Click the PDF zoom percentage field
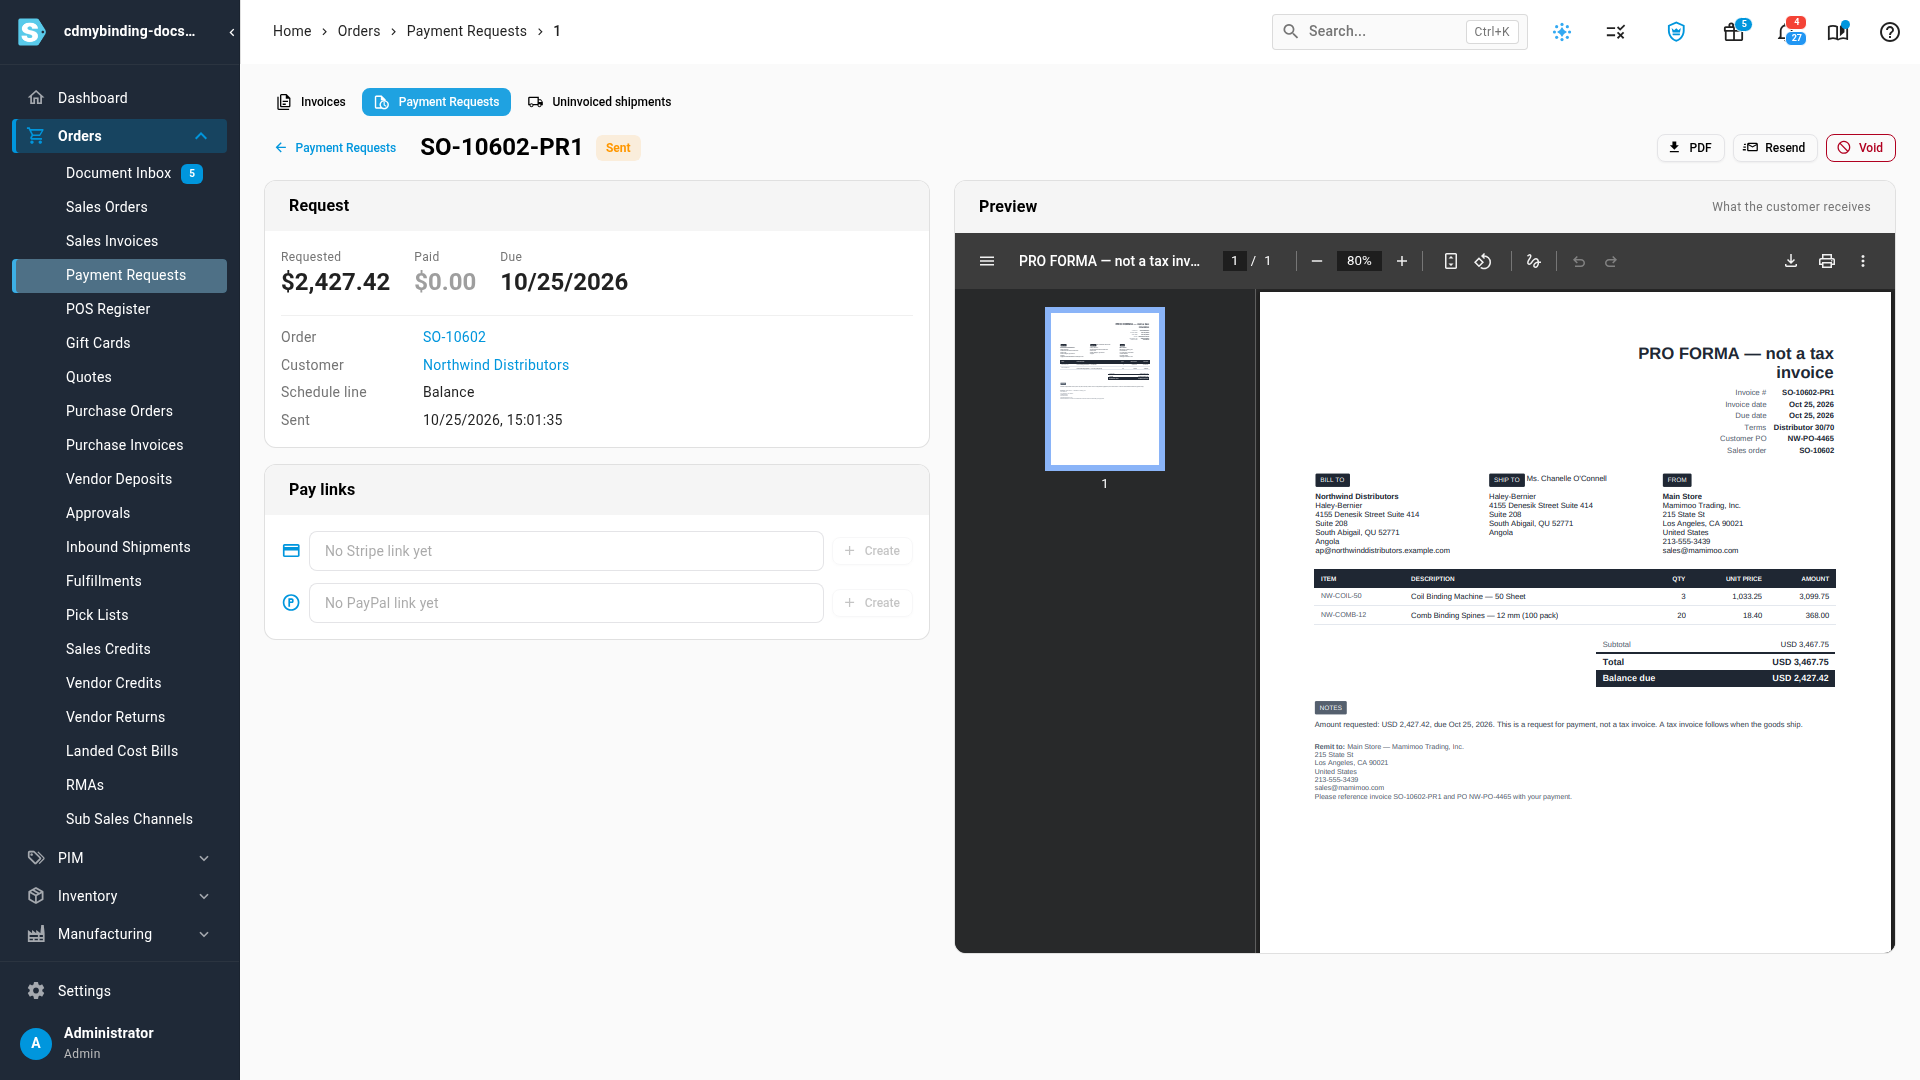 coord(1359,261)
